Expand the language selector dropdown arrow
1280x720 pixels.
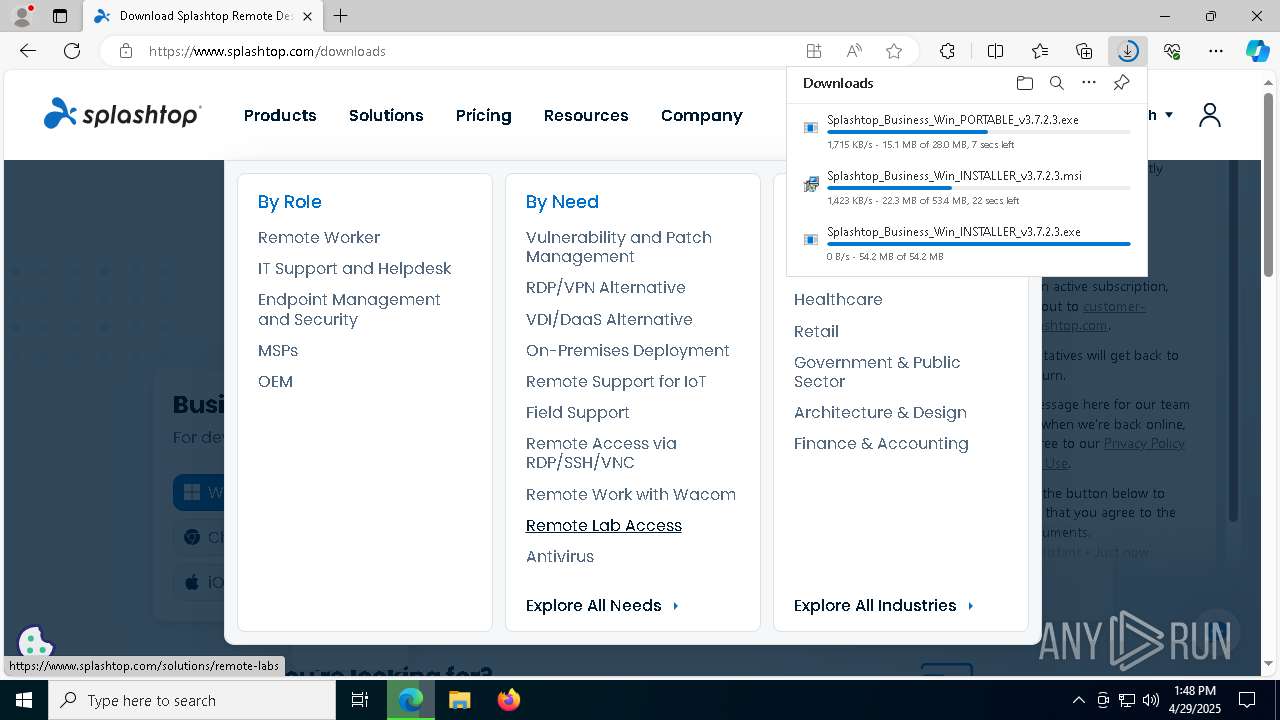pos(1168,115)
